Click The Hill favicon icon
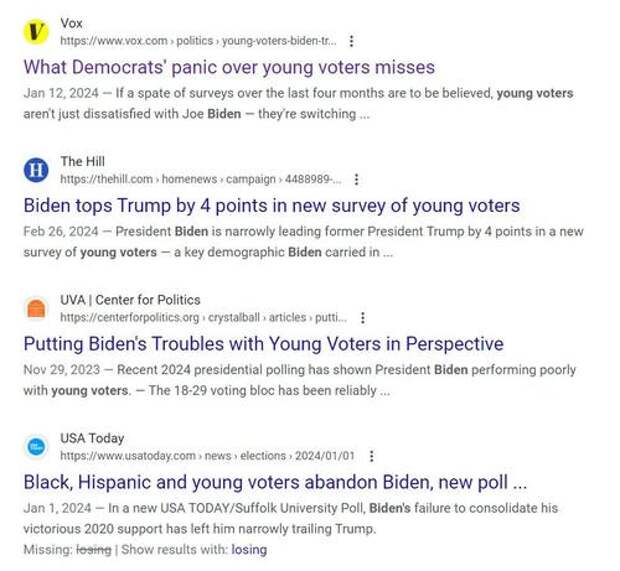Viewport: 620px width, 571px height. 36,170
